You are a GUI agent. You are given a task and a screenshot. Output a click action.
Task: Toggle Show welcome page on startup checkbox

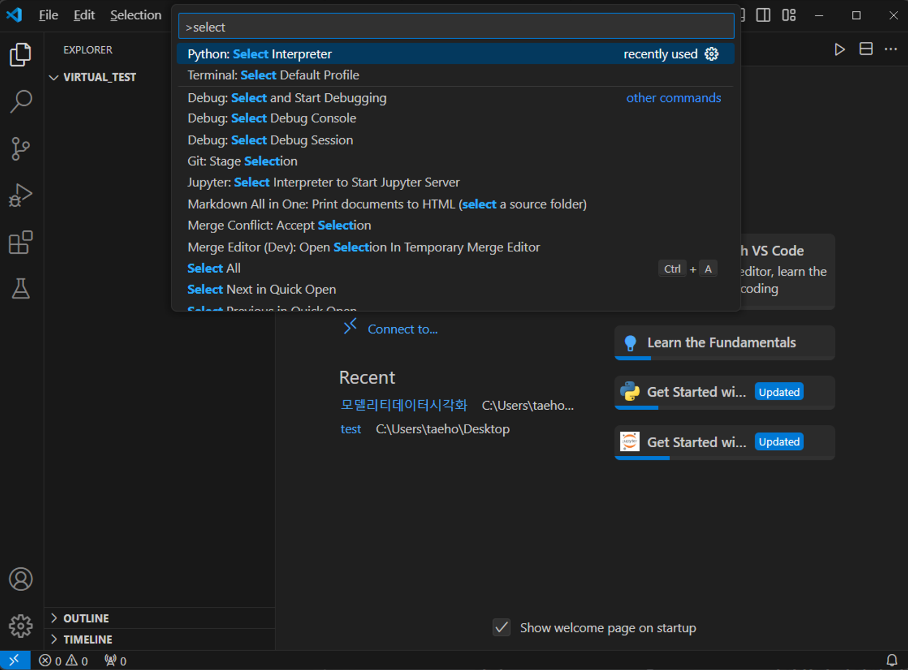(x=501, y=628)
